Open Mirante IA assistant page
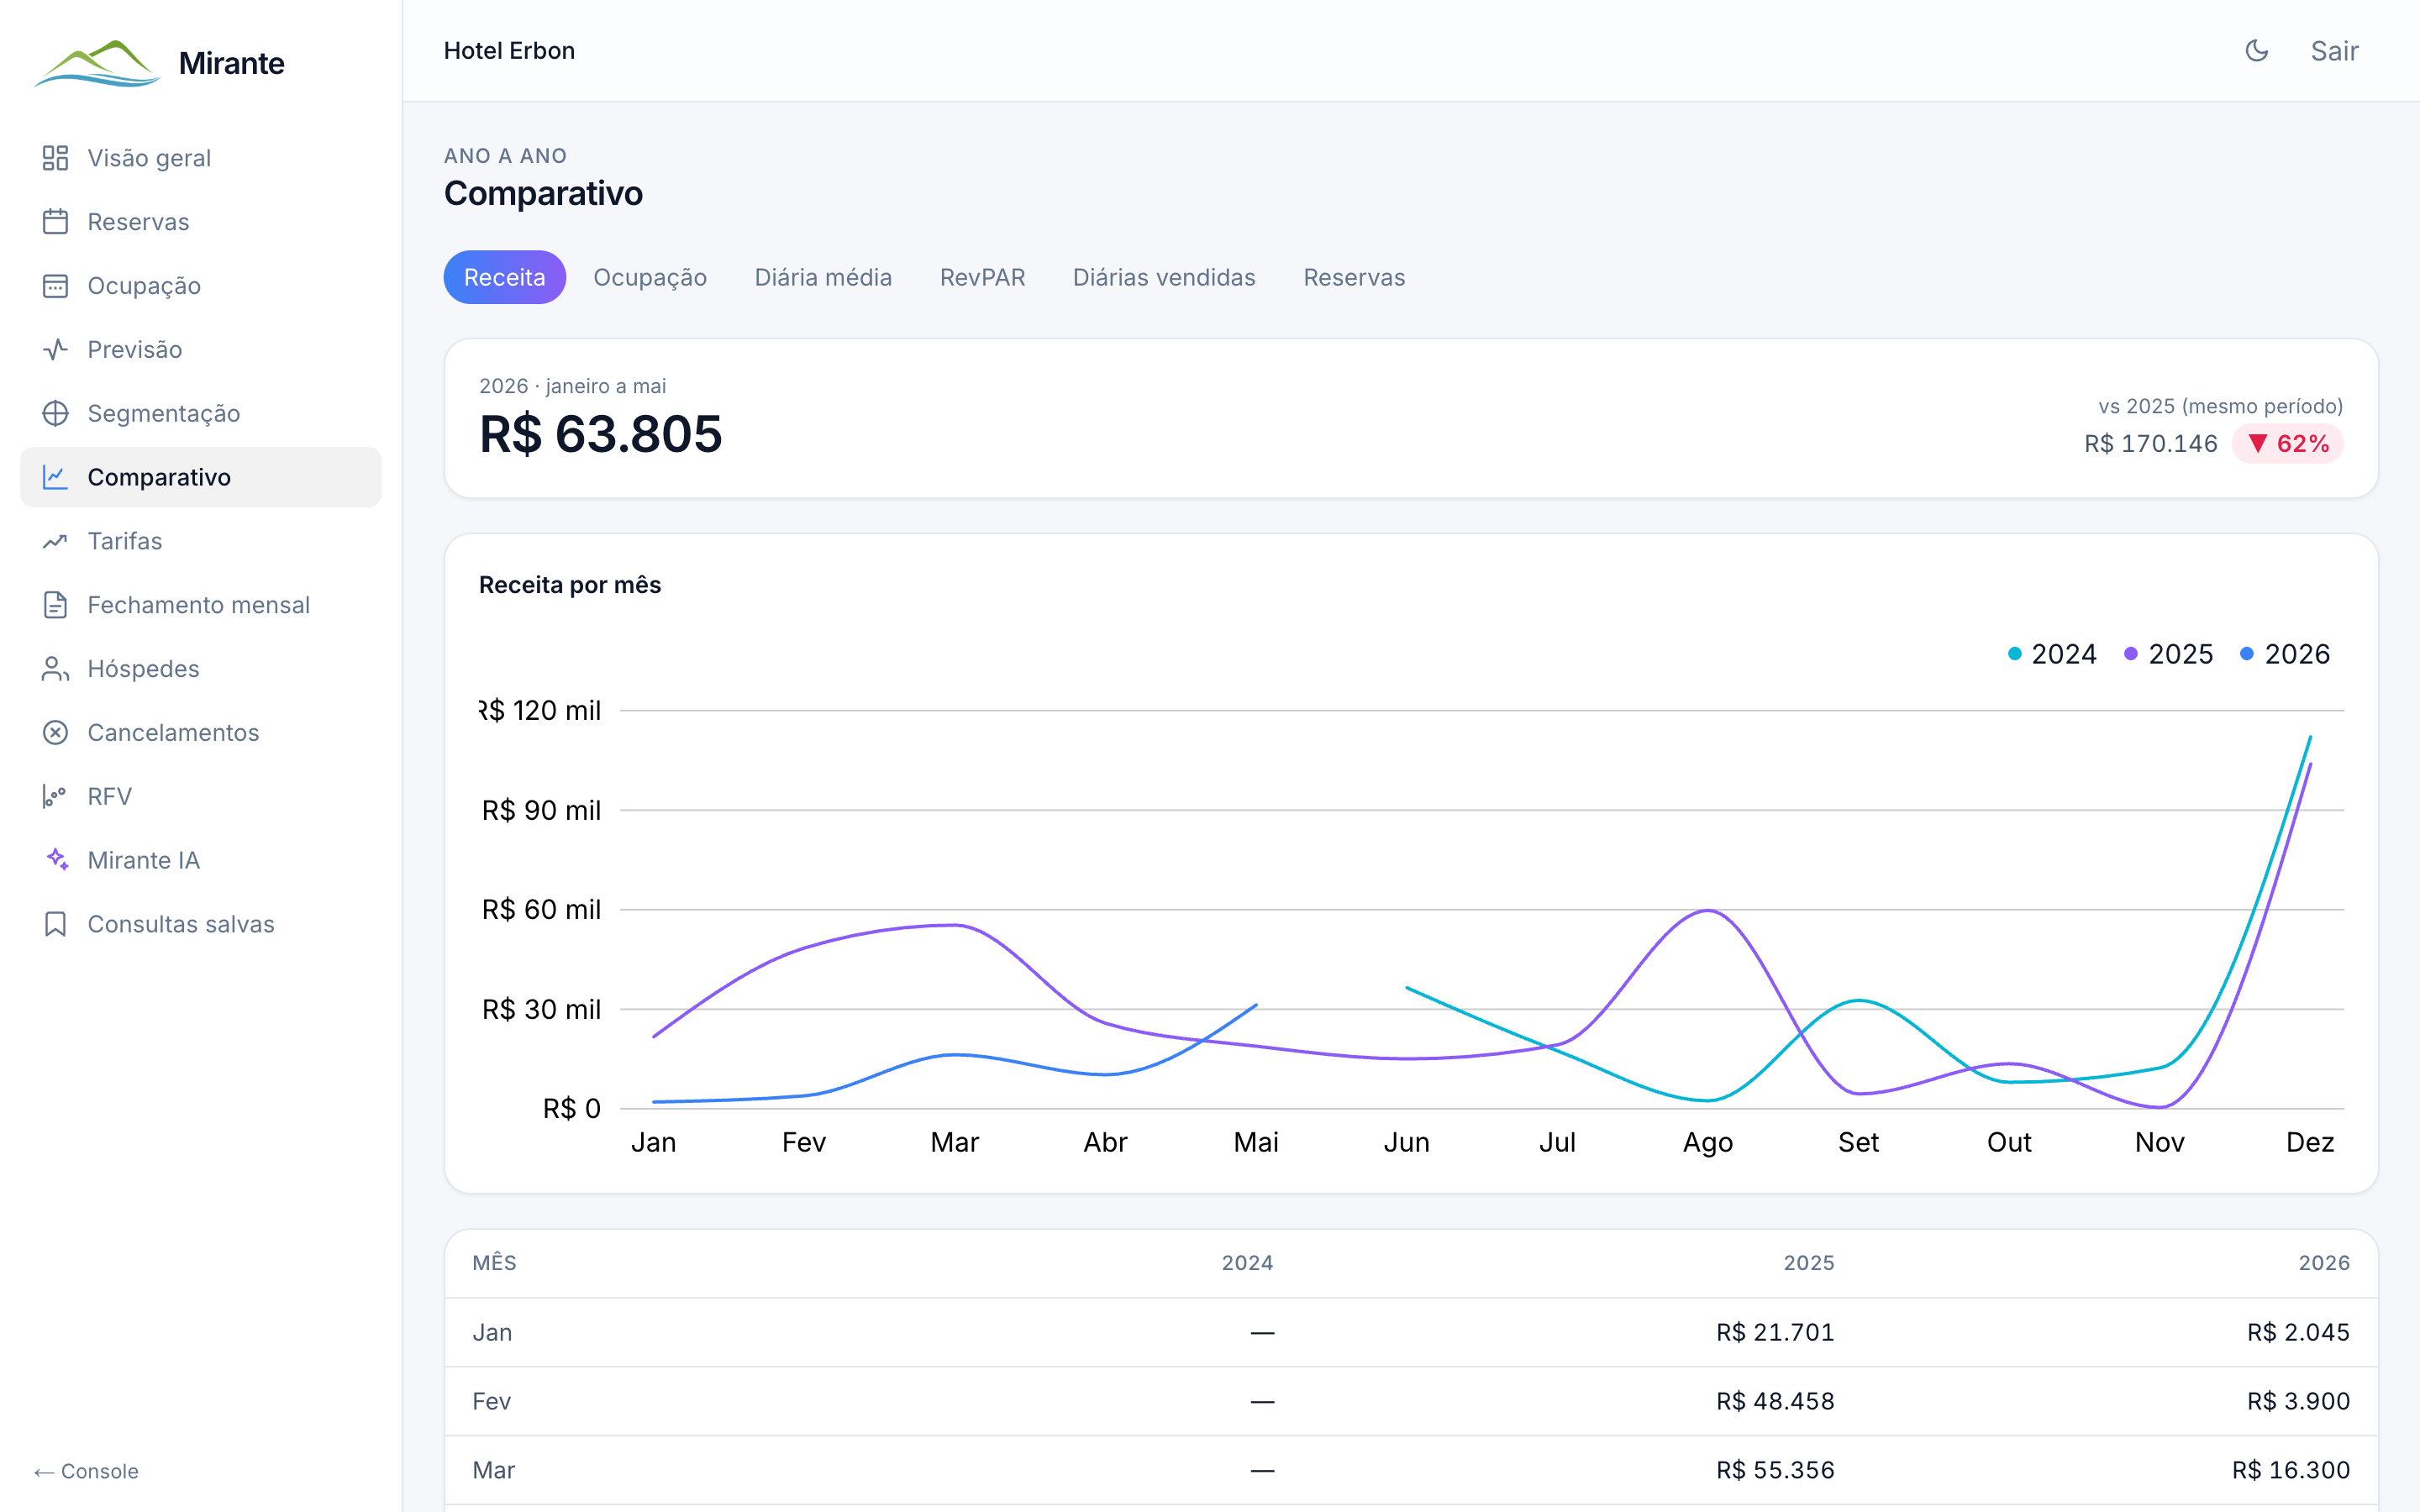This screenshot has height=1512, width=2420. pos(200,861)
